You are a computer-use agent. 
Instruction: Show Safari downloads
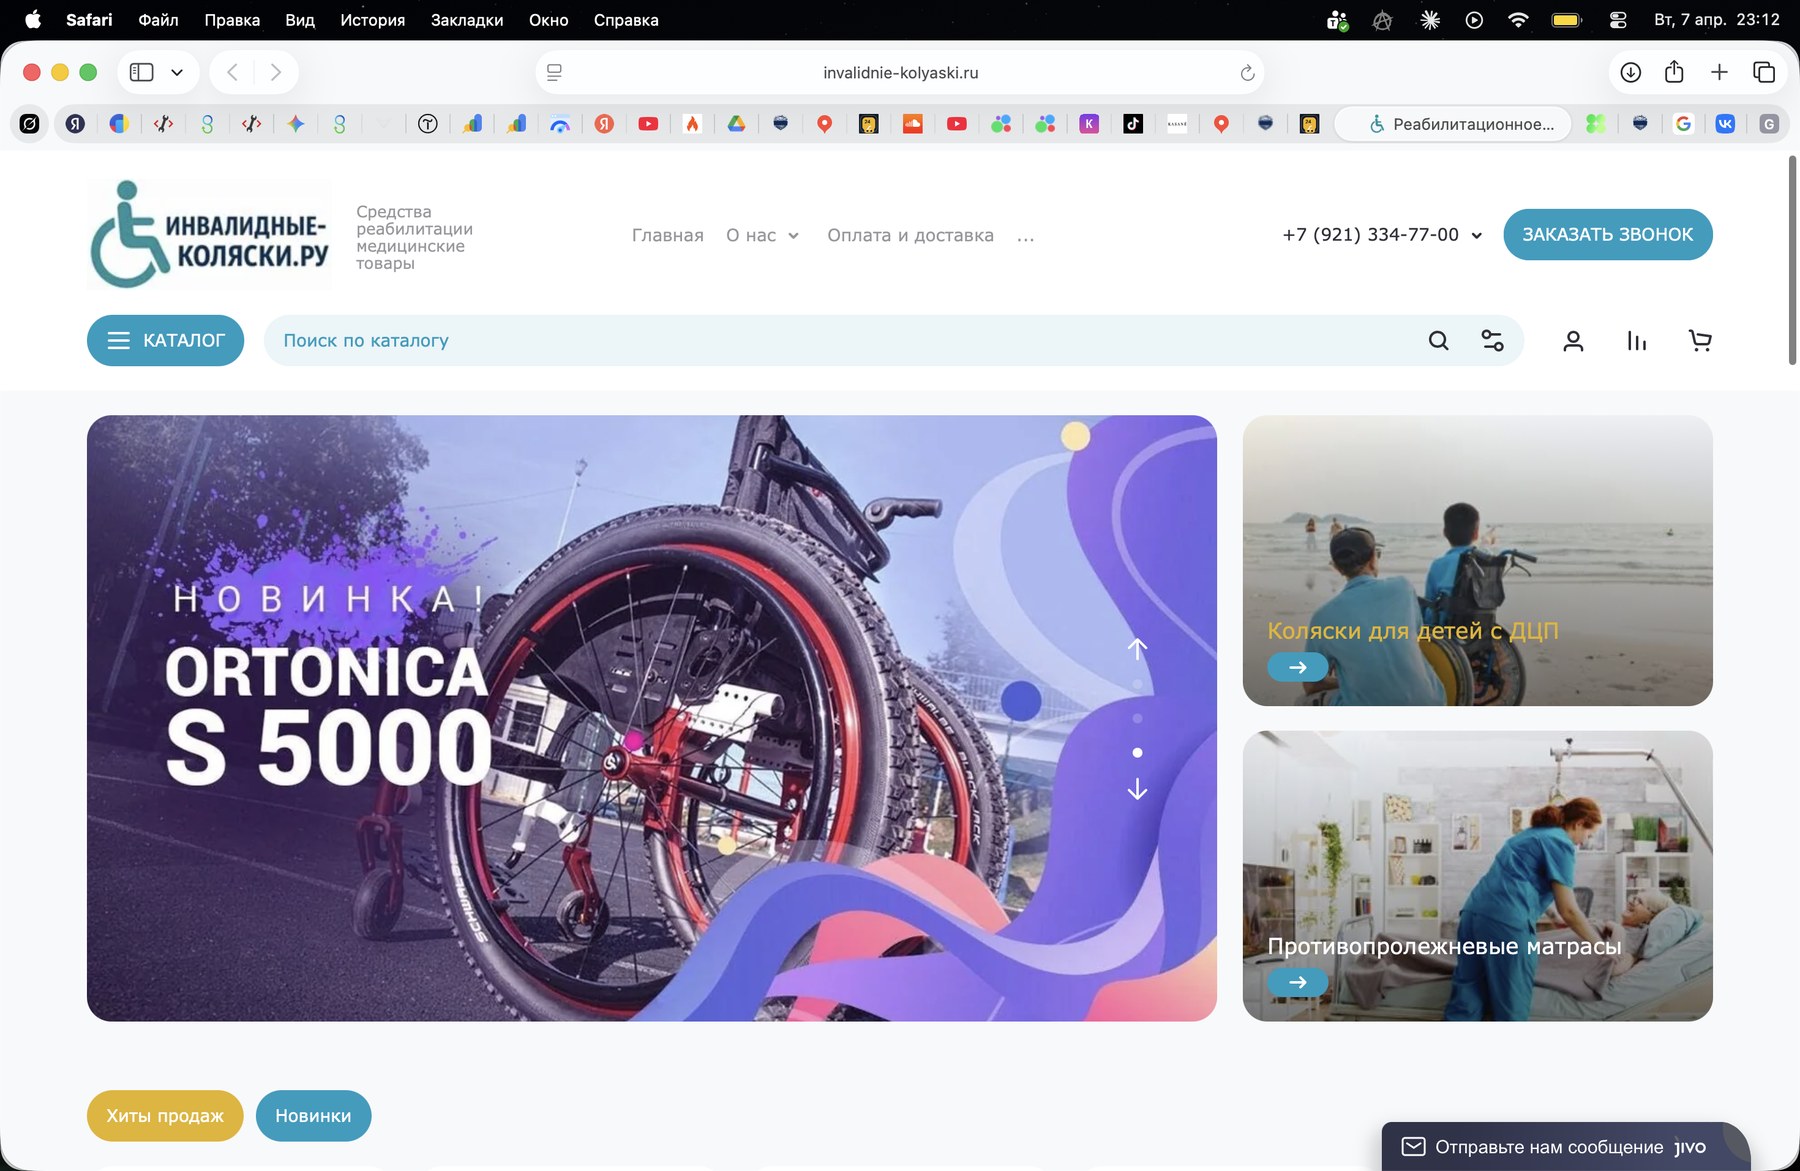coord(1631,72)
